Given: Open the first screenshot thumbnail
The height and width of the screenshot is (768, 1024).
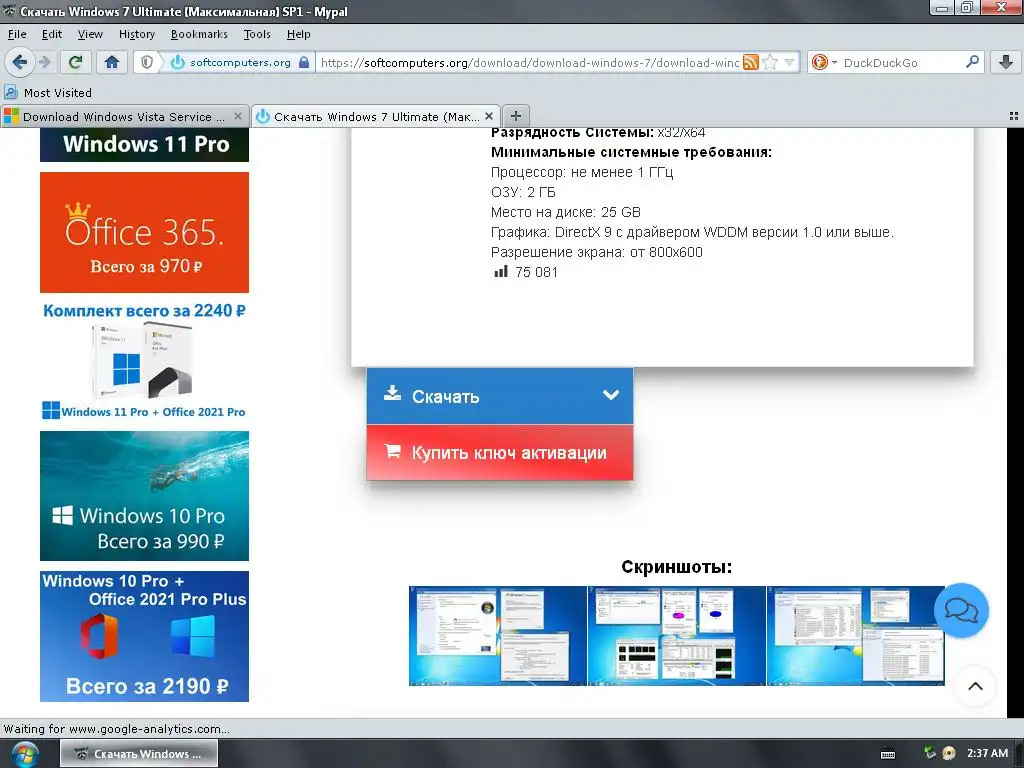Looking at the screenshot, I should point(498,635).
